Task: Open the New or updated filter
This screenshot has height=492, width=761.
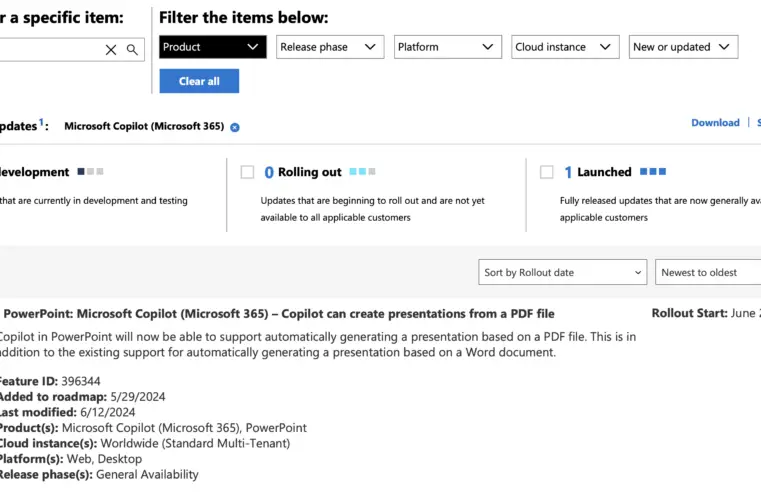Action: [684, 47]
